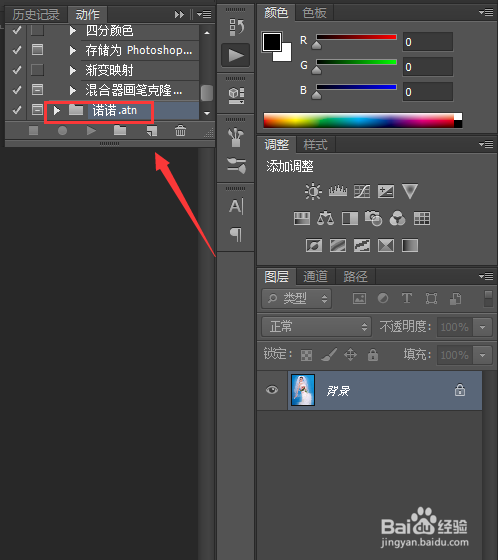
Task: Open the Layers panel flyout menu
Action: point(486,276)
